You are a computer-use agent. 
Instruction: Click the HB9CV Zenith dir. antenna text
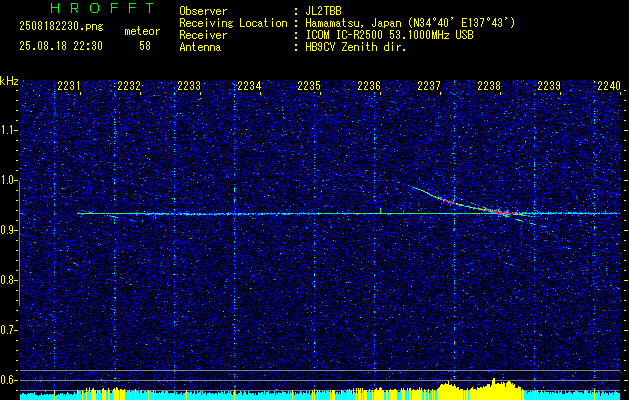pyautogui.click(x=356, y=47)
